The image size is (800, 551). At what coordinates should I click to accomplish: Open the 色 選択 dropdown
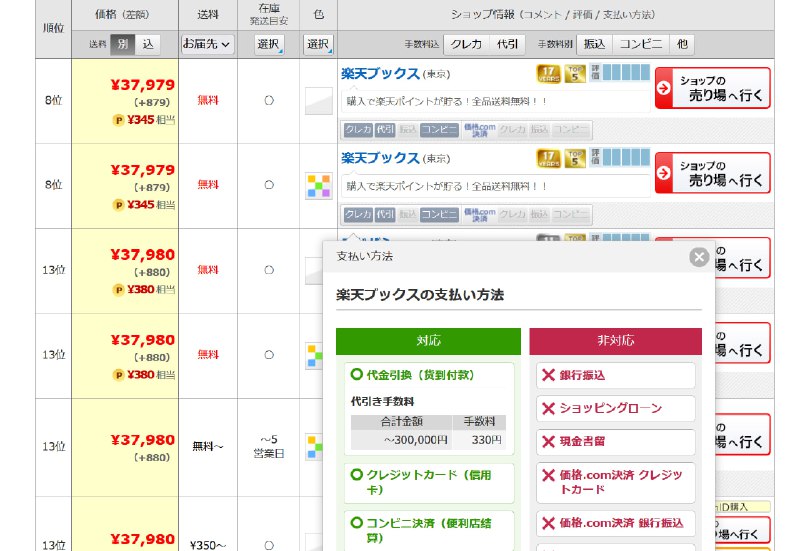click(x=318, y=44)
